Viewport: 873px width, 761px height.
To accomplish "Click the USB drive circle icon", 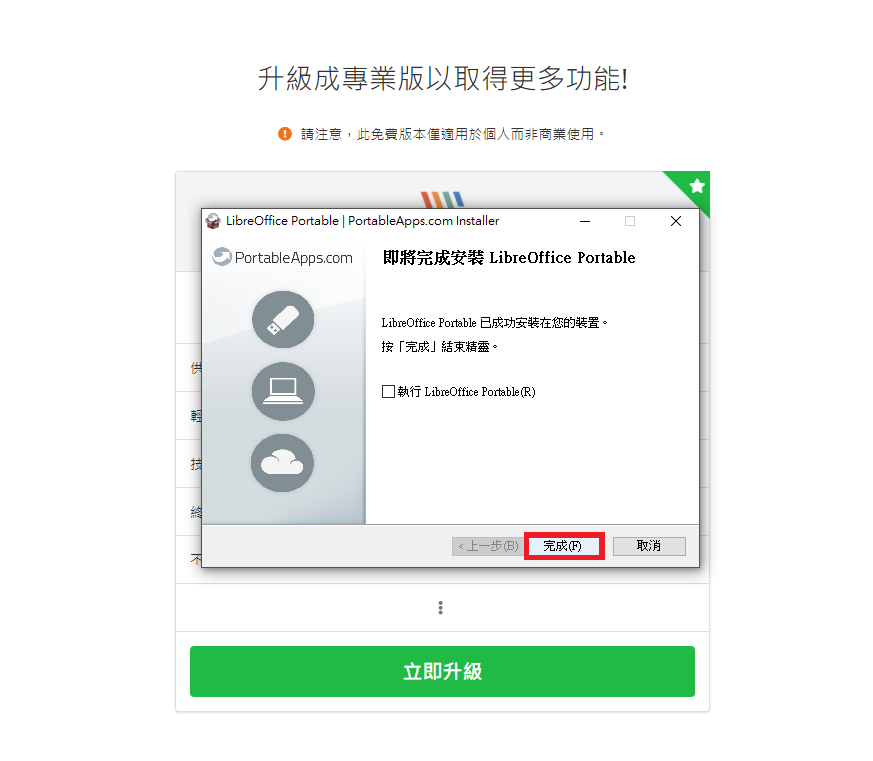I will (283, 320).
